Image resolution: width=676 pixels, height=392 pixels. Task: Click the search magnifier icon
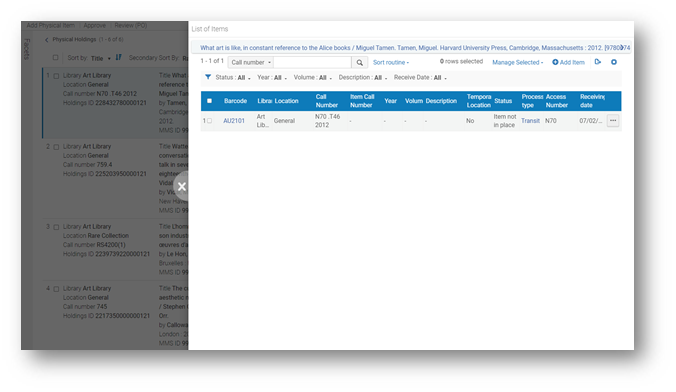point(359,63)
